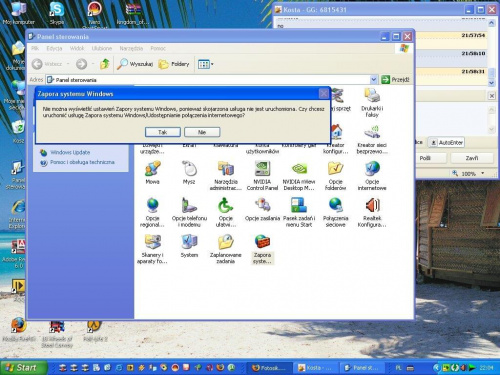The height and width of the screenshot is (375, 500).
Task: Click Pomoc i obsługa techniczna link
Action: (x=82, y=162)
